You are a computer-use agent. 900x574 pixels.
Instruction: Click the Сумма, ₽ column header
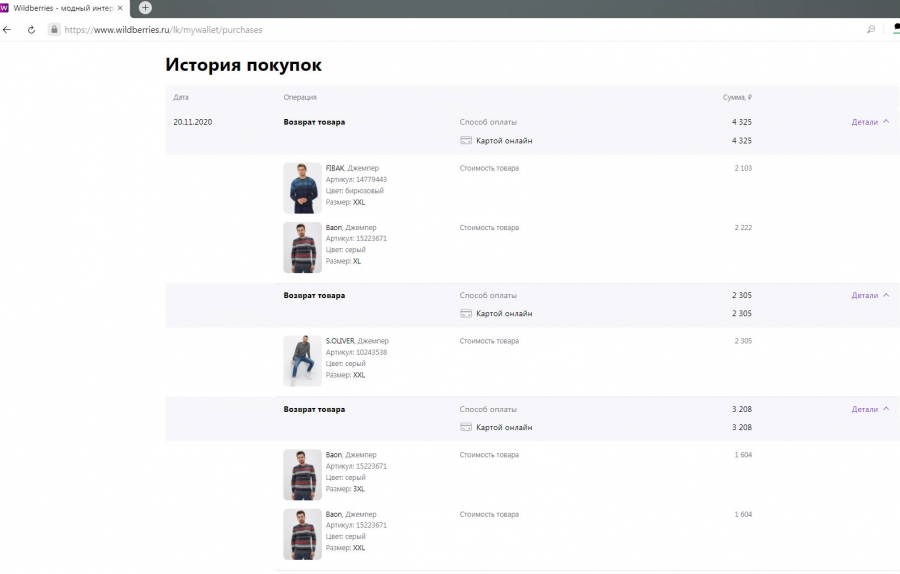738,98
